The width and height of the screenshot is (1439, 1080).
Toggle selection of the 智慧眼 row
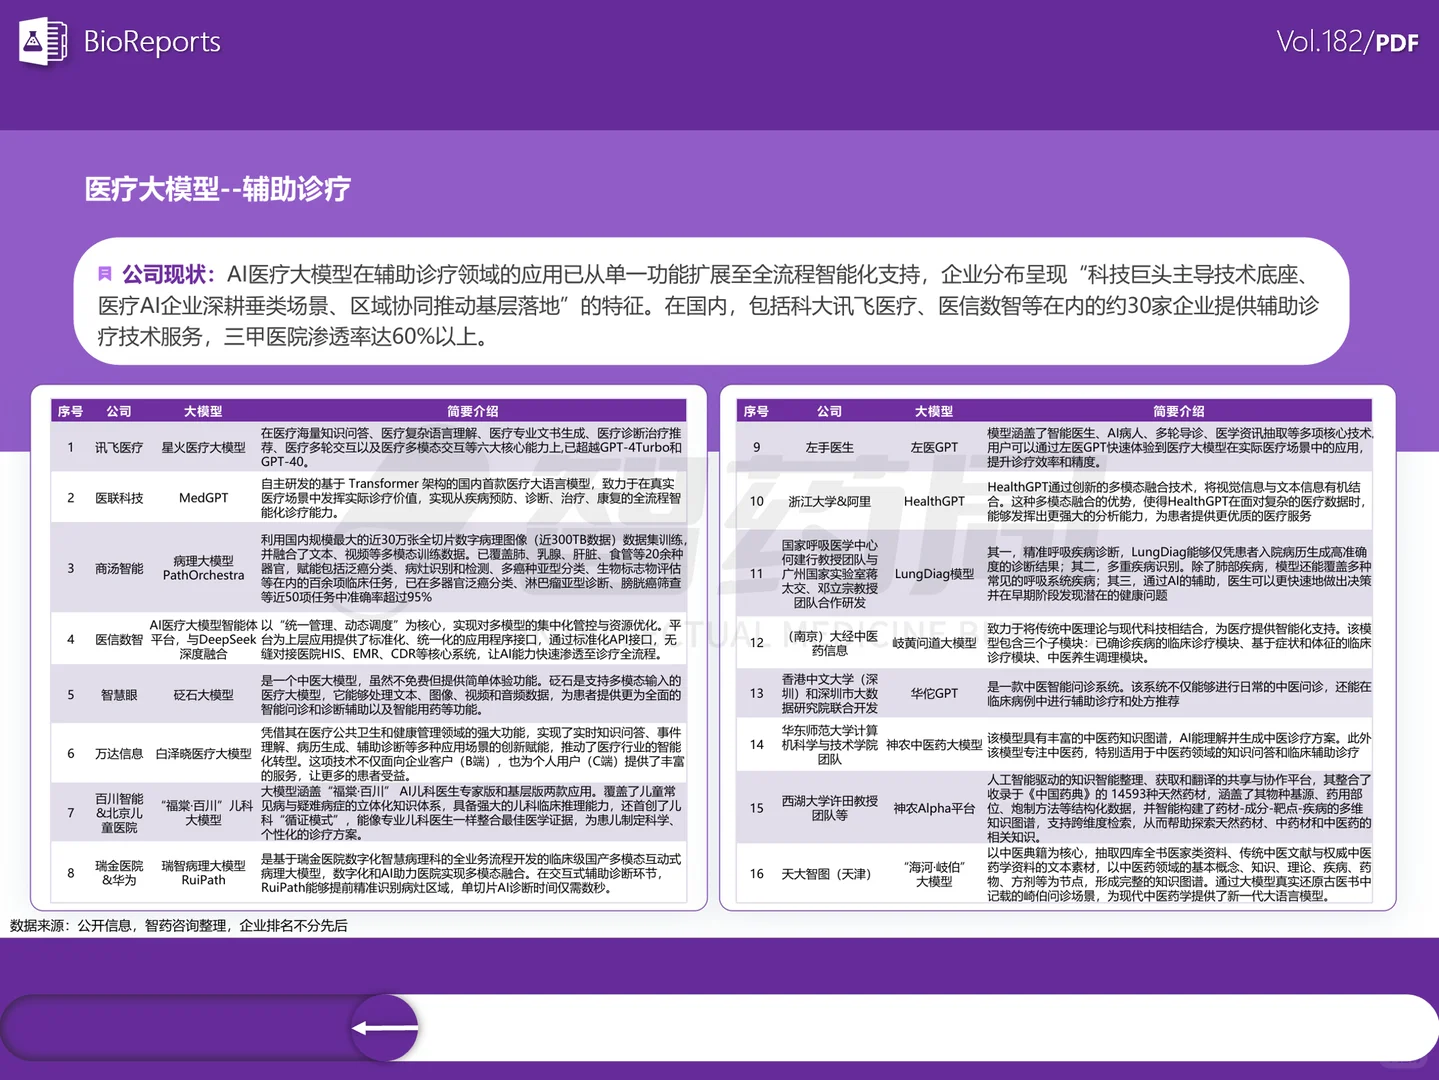[x=119, y=694]
